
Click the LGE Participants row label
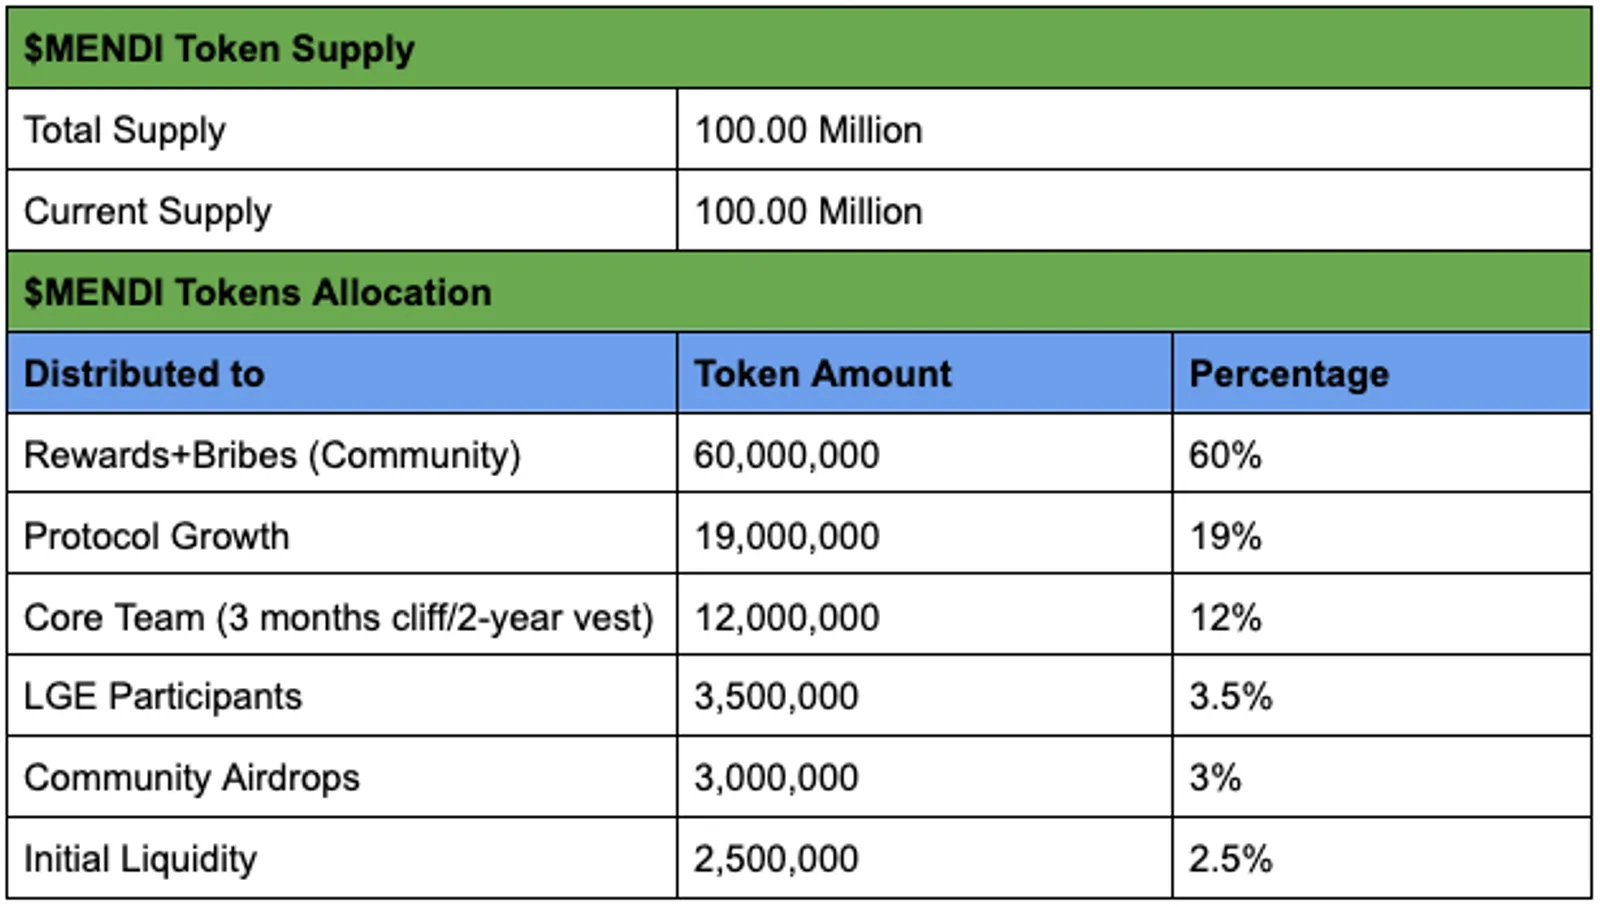click(342, 696)
